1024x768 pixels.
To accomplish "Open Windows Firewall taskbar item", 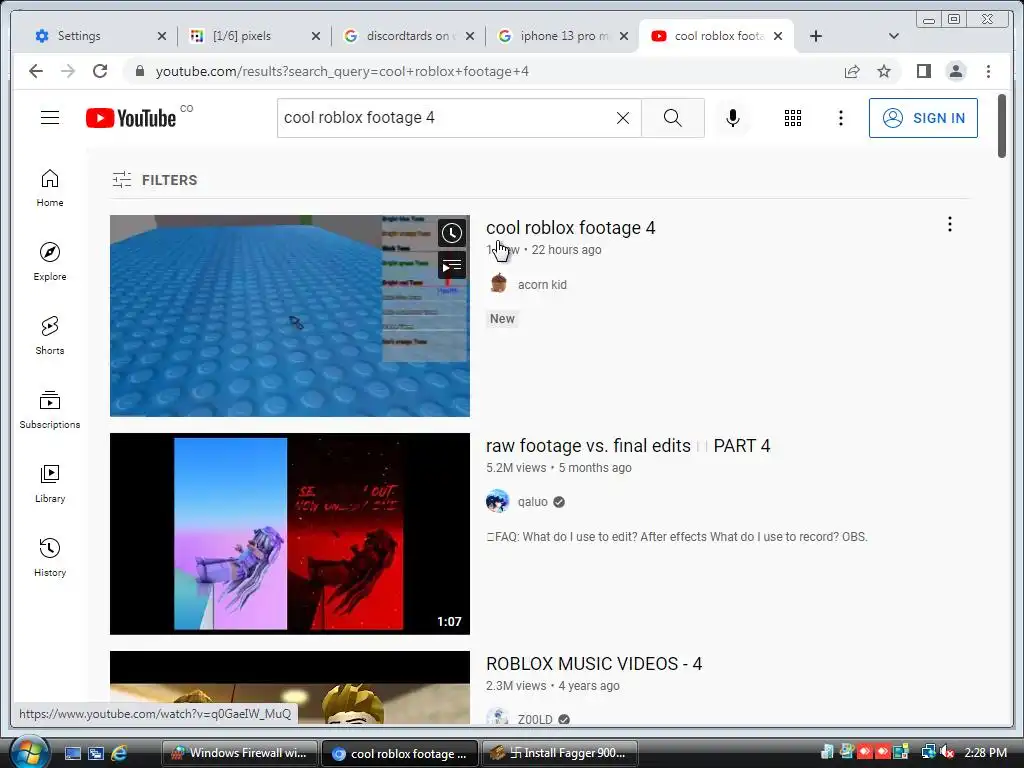I will pyautogui.click(x=239, y=753).
